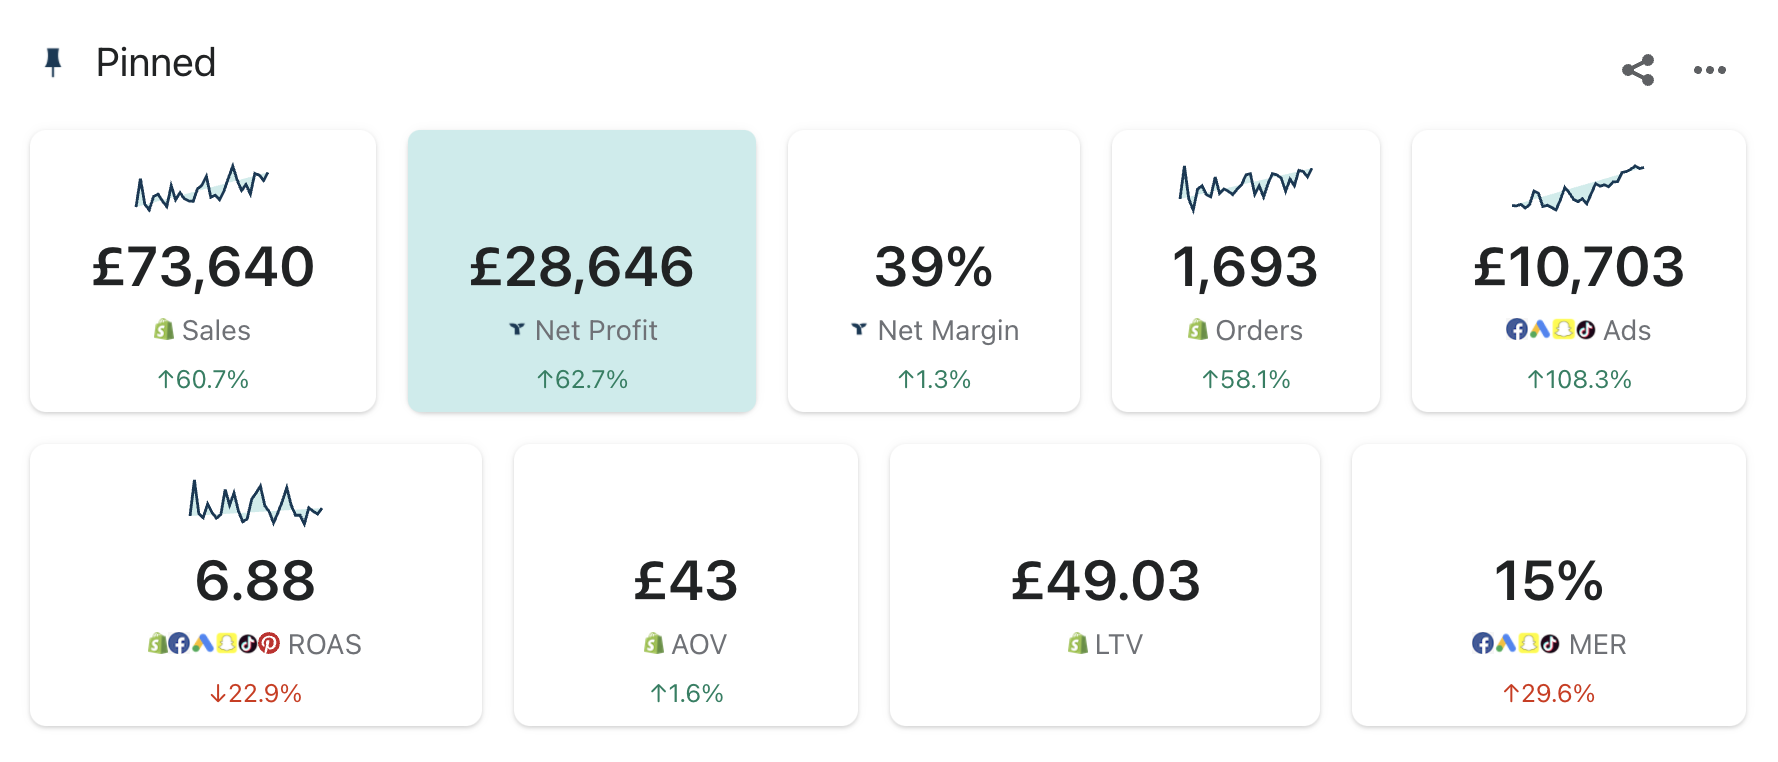Click the Orders sparkline chart

pyautogui.click(x=1245, y=187)
